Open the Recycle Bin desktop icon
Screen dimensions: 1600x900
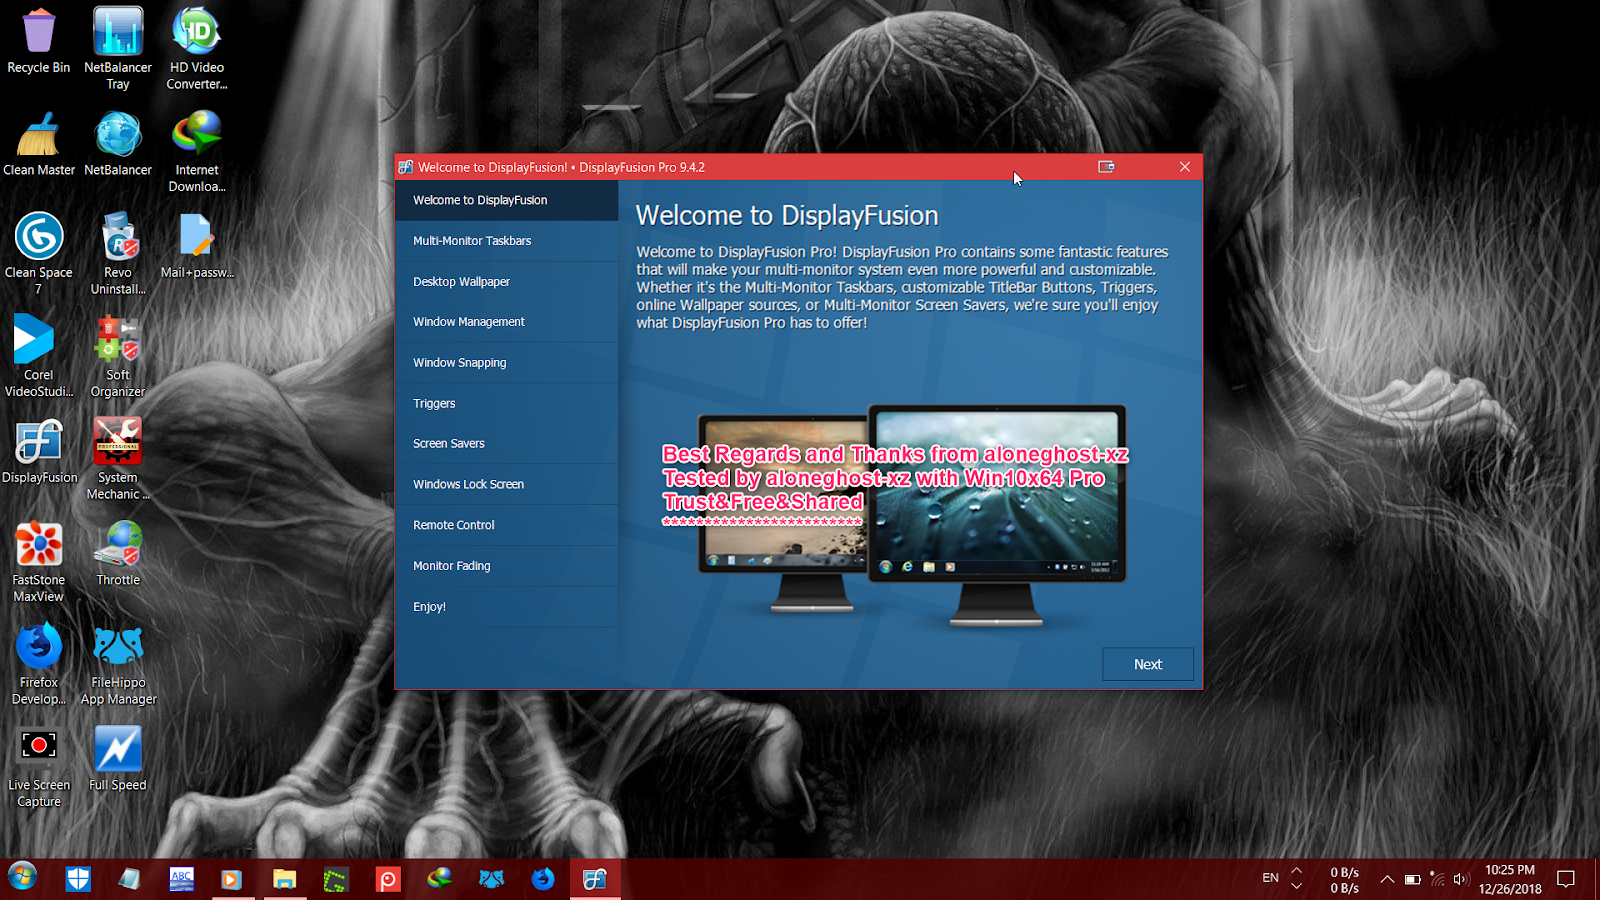pyautogui.click(x=39, y=41)
